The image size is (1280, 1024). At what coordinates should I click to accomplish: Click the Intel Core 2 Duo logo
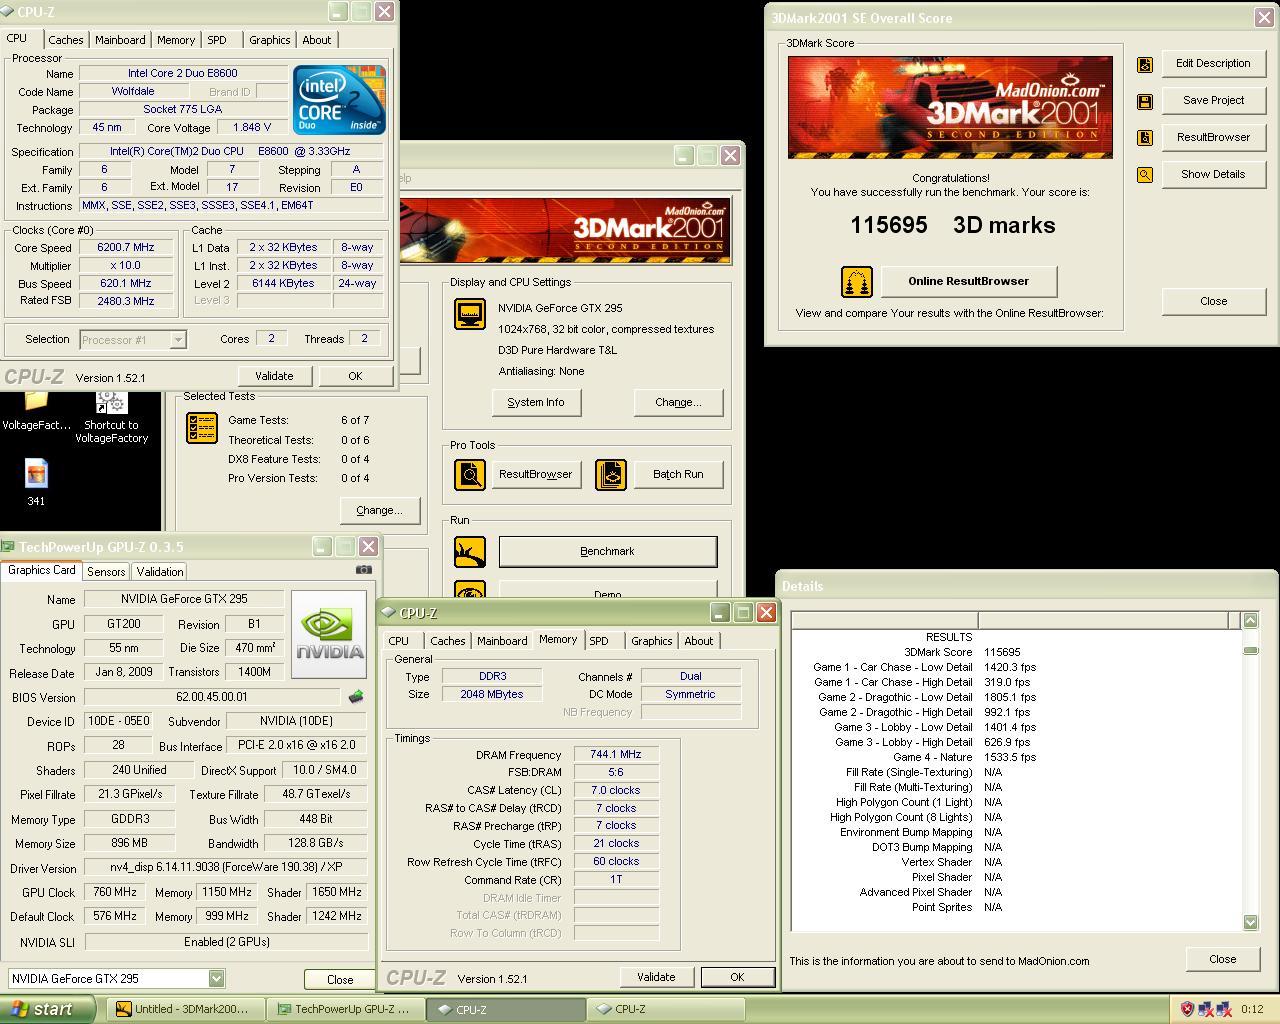(x=340, y=100)
